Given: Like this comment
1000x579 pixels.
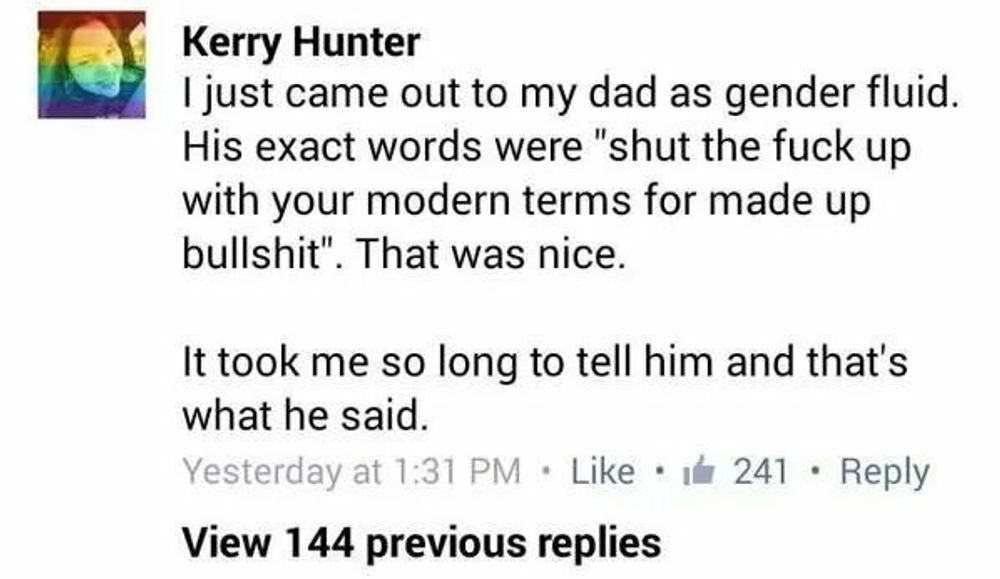Looking at the screenshot, I should 603,472.
